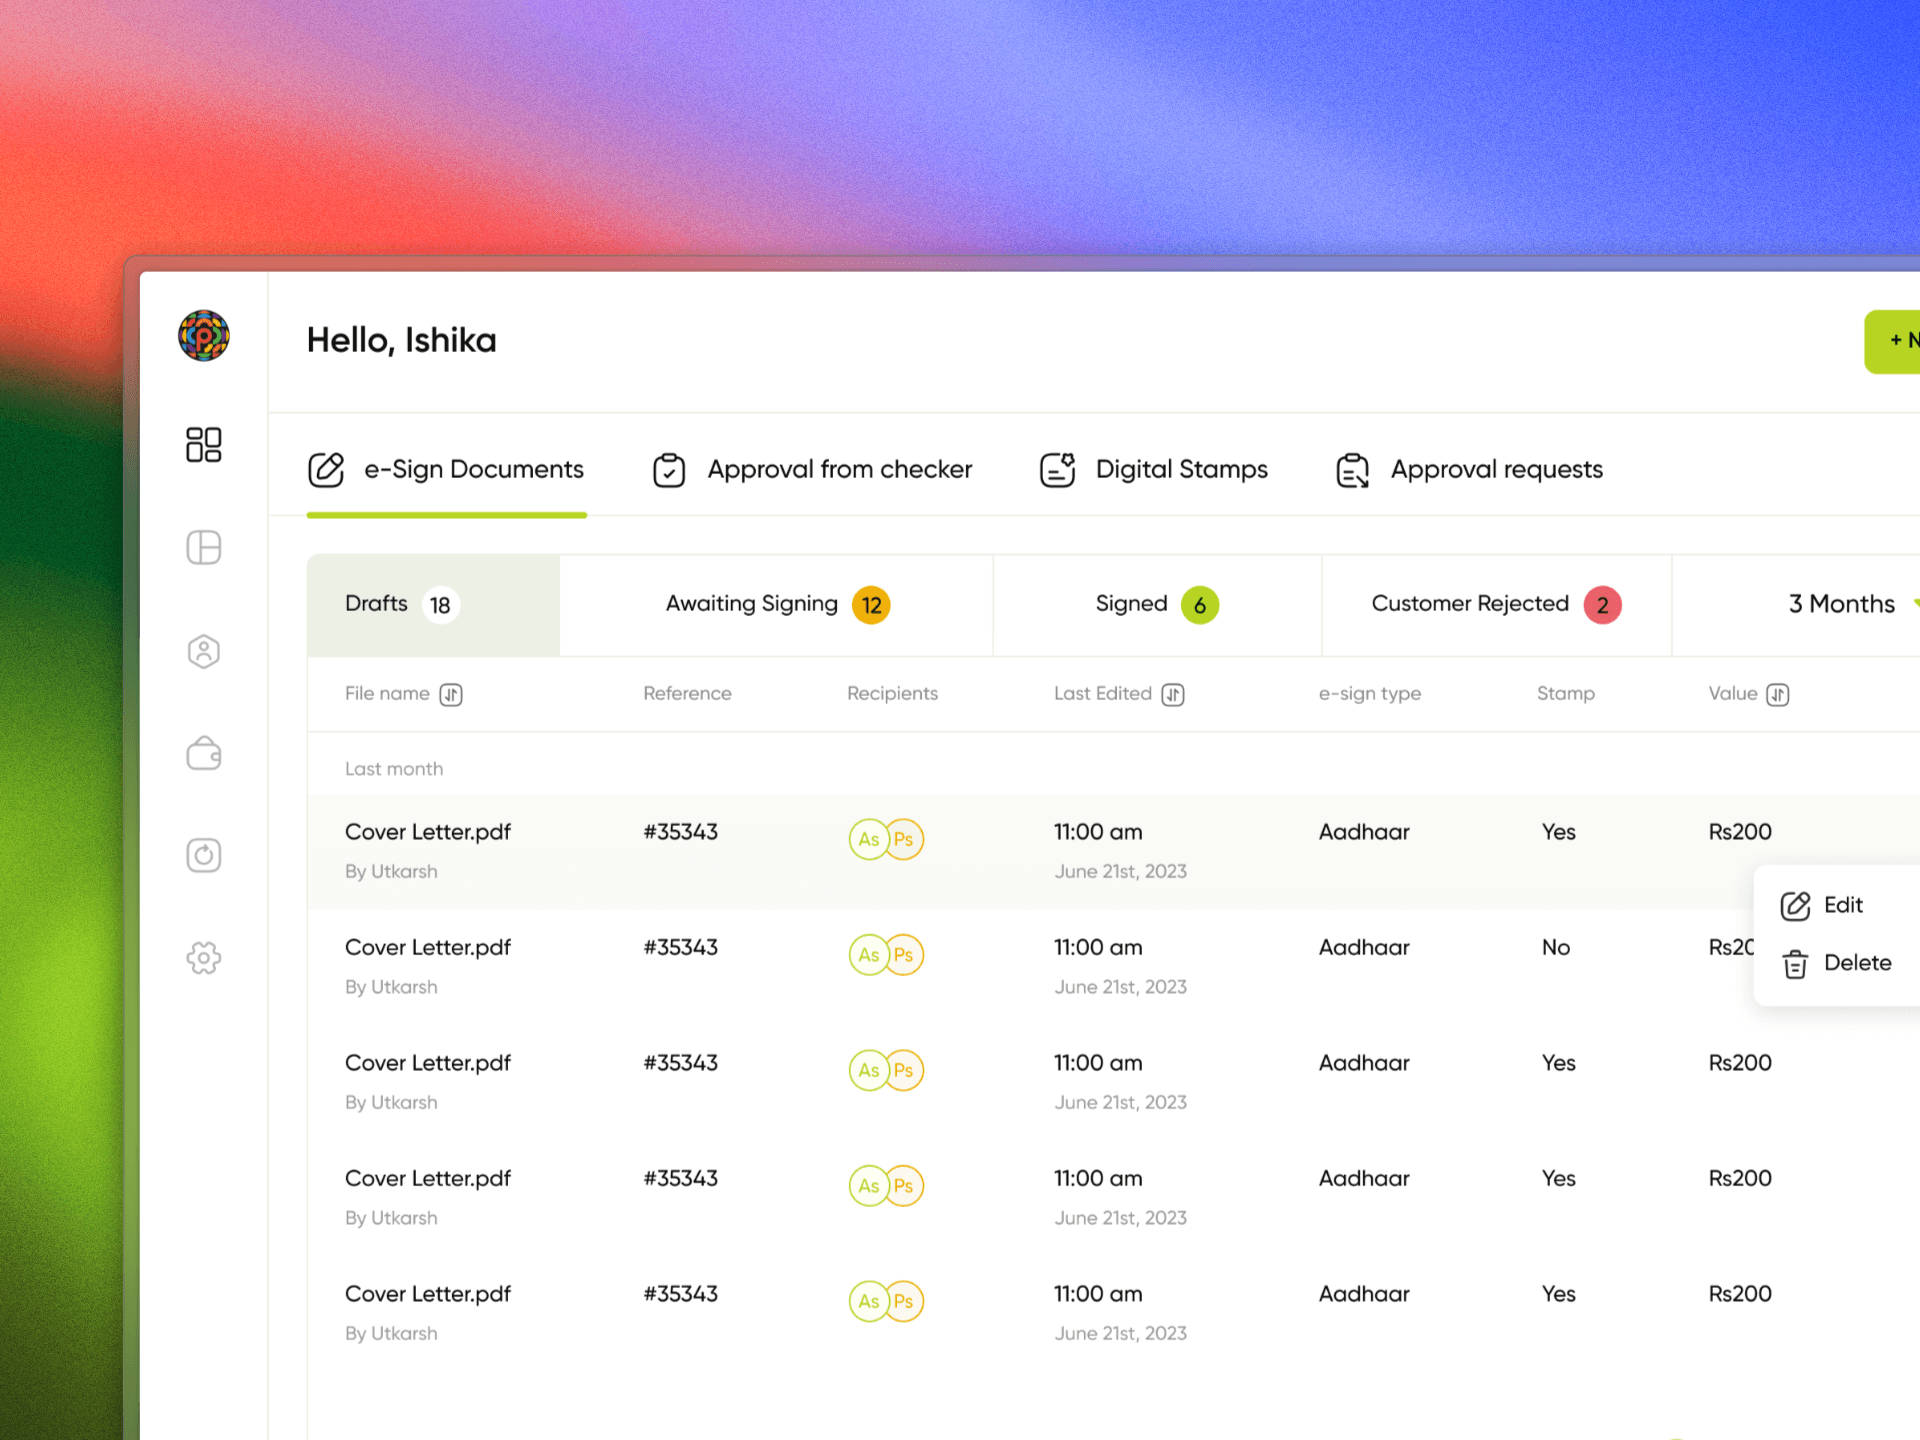The width and height of the screenshot is (1920, 1440).
Task: Sort by Last Edited sort icon
Action: [x=1173, y=694]
